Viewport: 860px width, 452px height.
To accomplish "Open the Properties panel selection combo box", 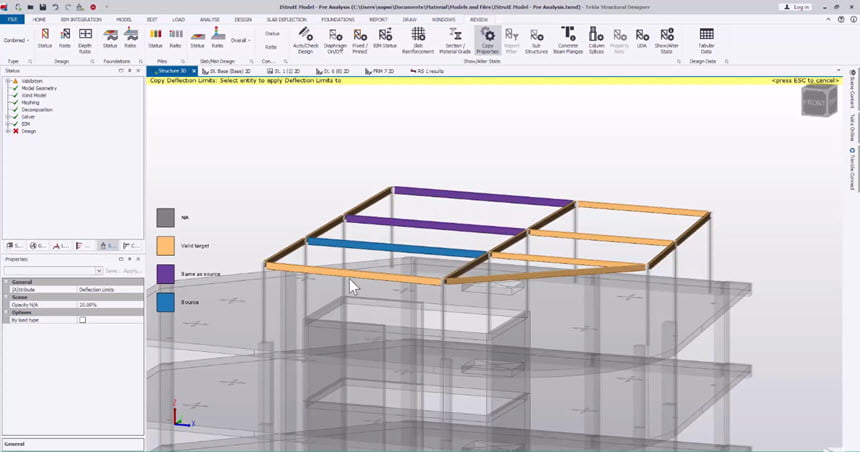I will (x=53, y=270).
